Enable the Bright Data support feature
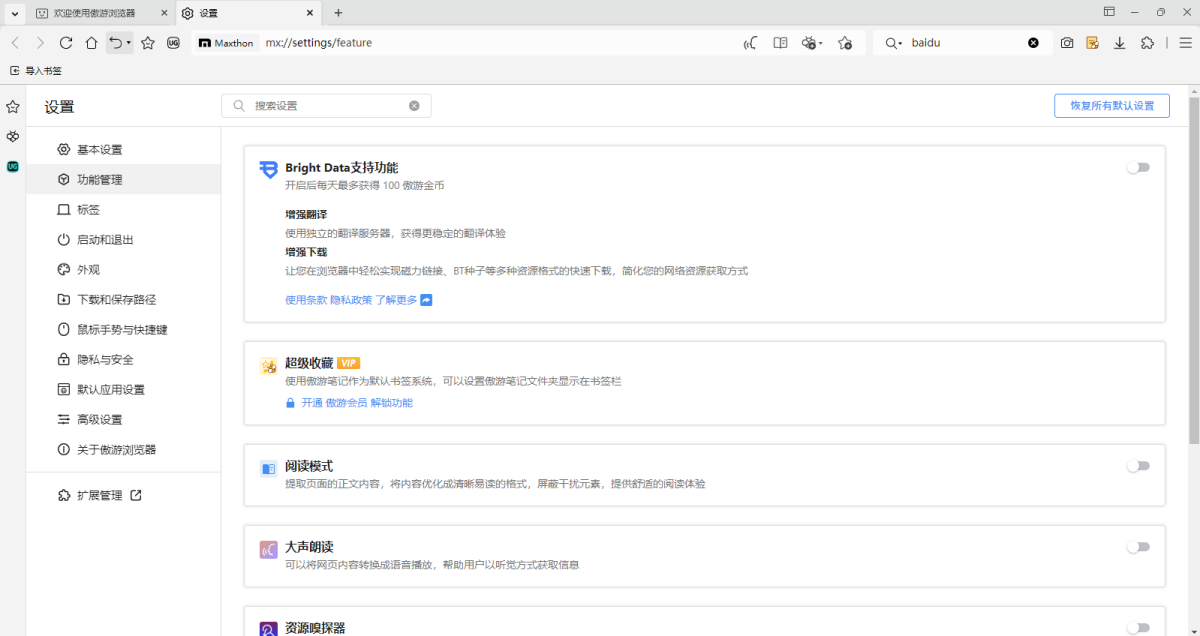This screenshot has width=1200, height=636. (x=1138, y=167)
